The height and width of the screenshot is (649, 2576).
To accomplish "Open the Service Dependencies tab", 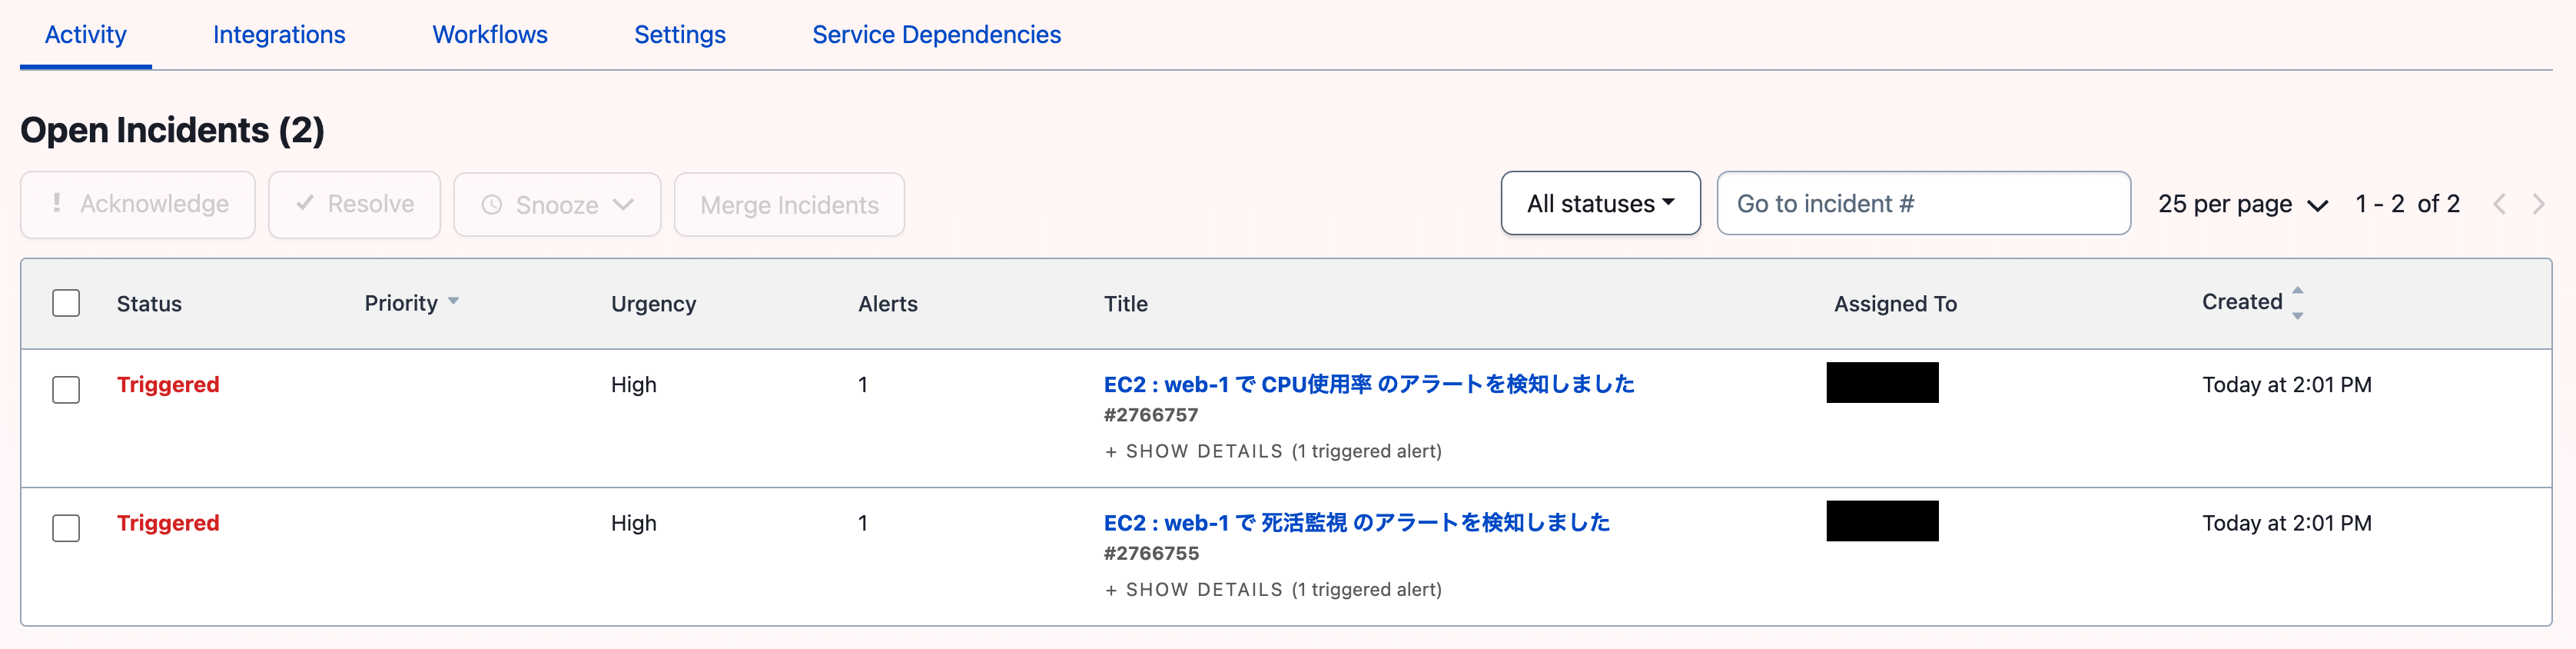I will 936,34.
